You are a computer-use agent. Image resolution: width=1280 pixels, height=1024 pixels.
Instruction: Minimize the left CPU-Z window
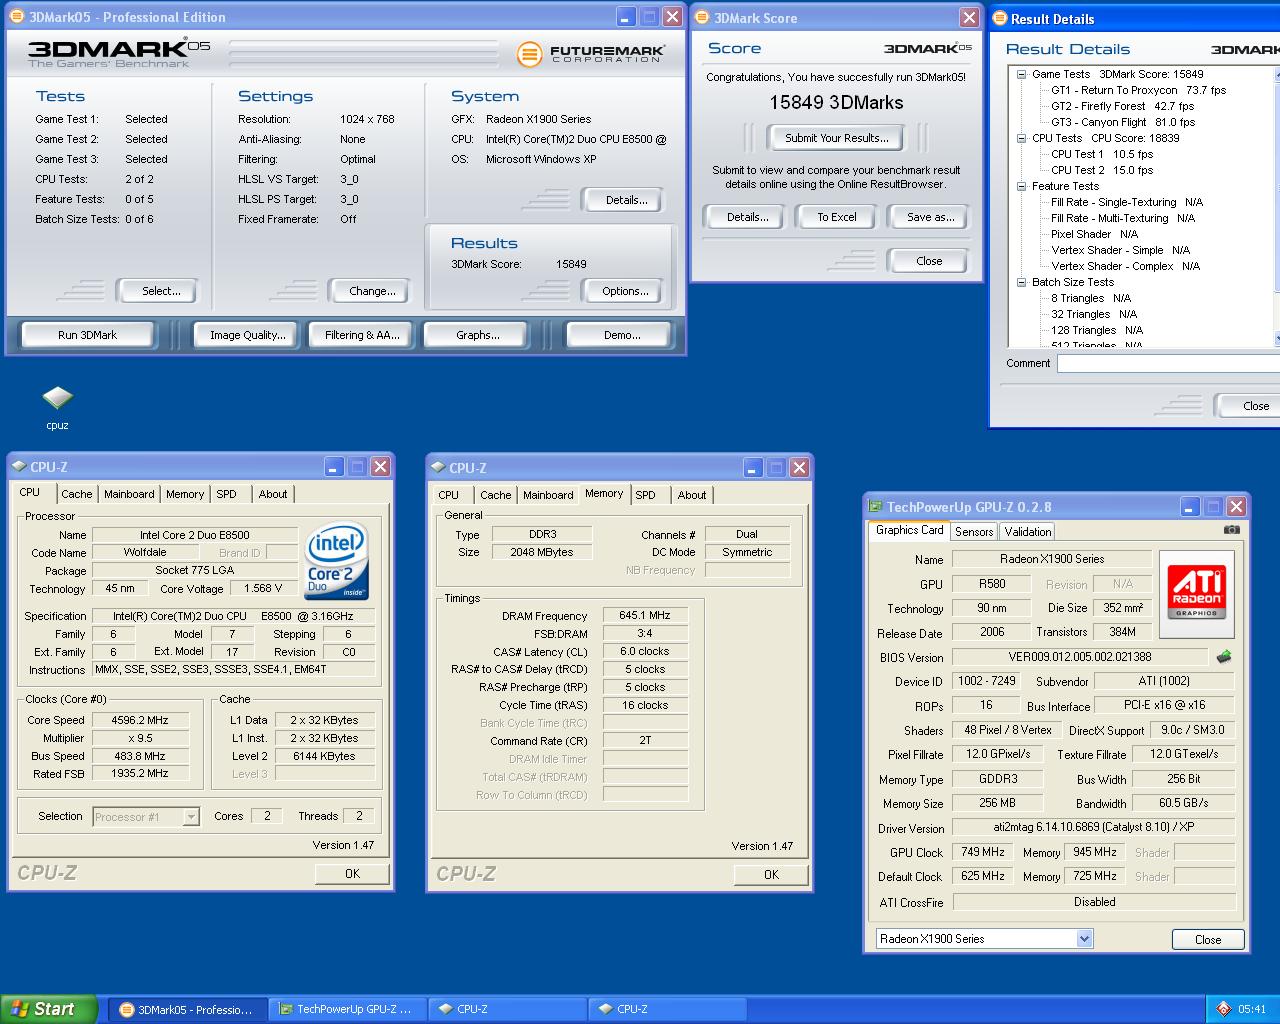[334, 467]
